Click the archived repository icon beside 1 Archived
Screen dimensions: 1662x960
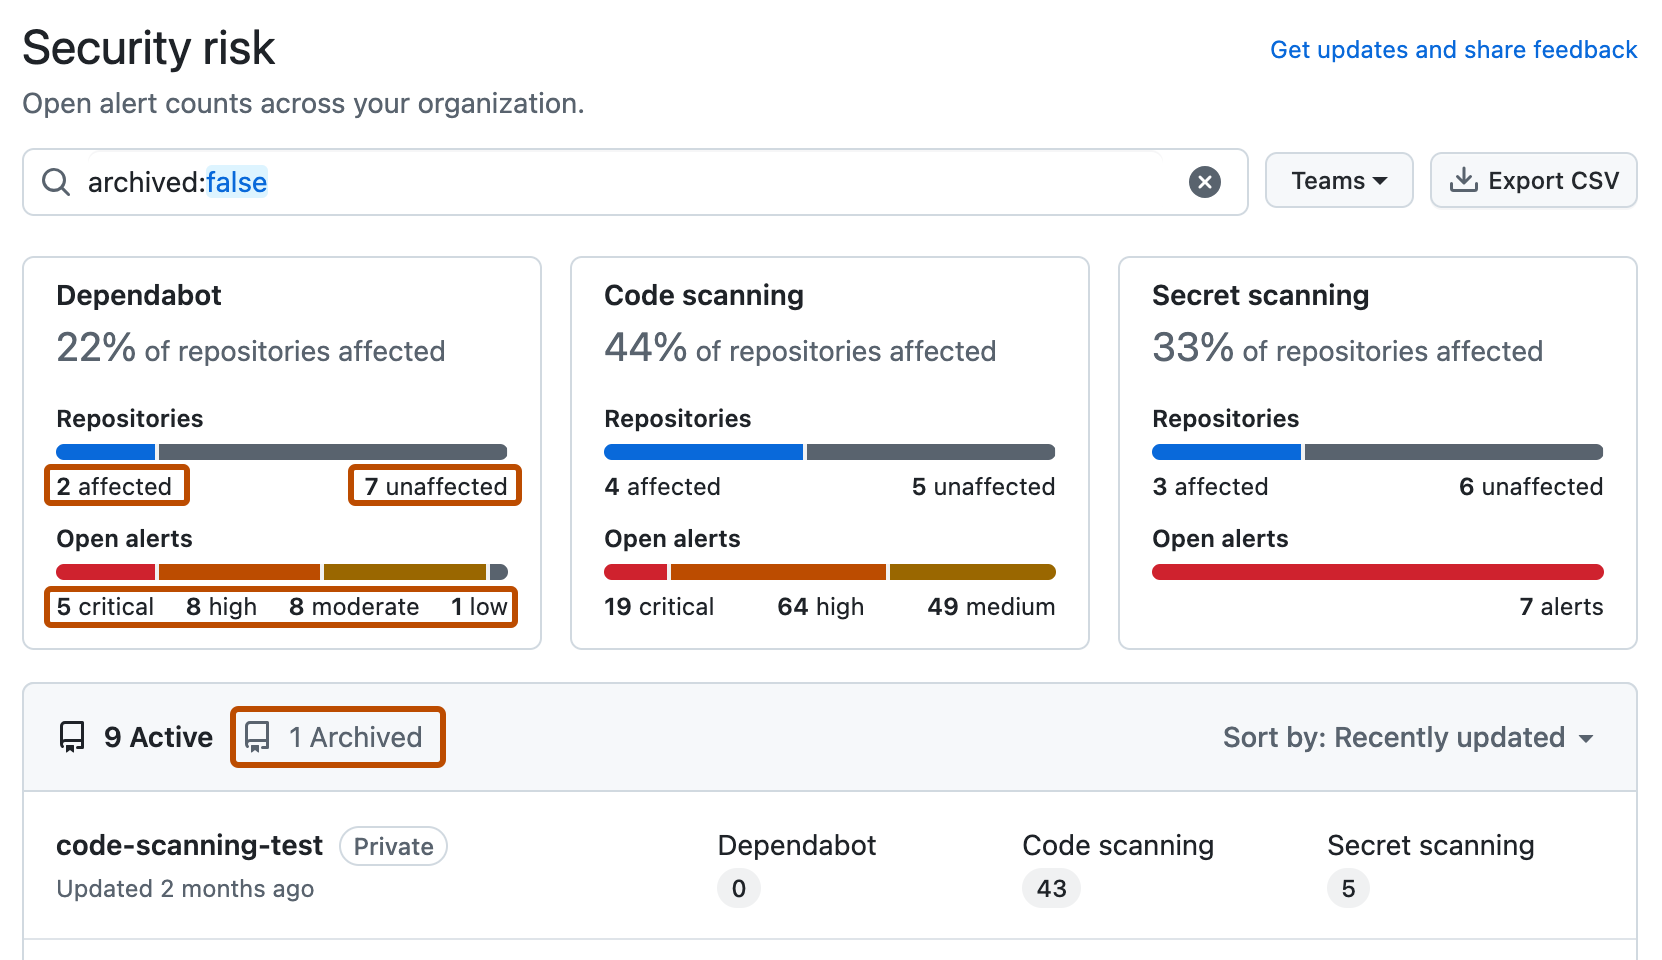pos(259,737)
